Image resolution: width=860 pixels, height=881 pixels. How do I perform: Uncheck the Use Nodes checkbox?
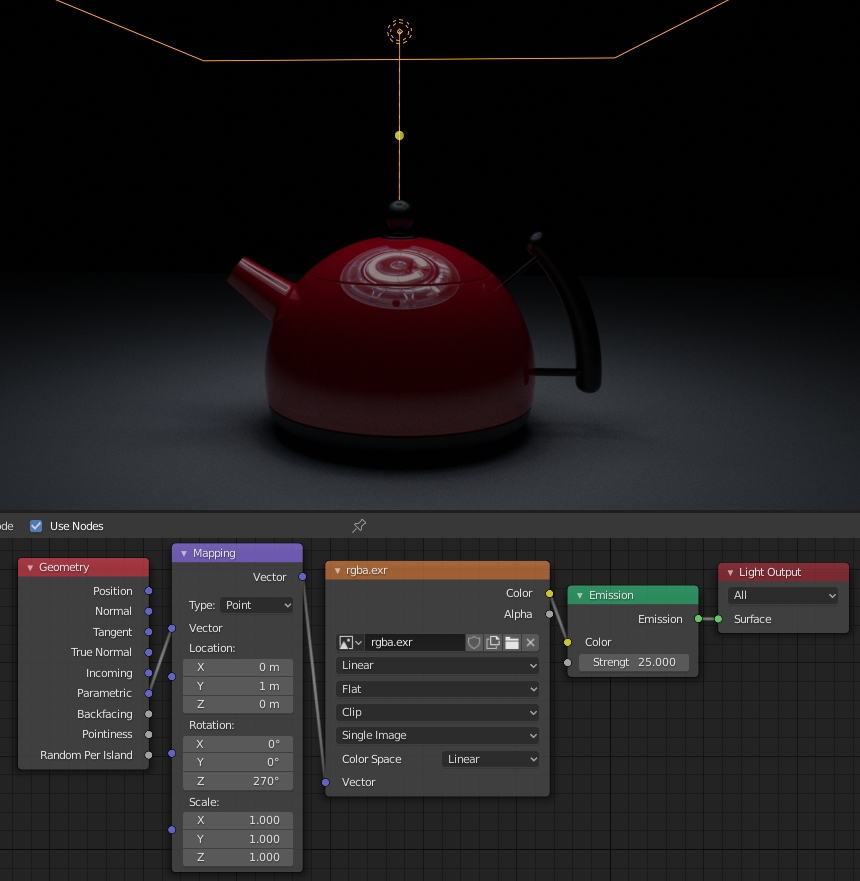[x=36, y=526]
